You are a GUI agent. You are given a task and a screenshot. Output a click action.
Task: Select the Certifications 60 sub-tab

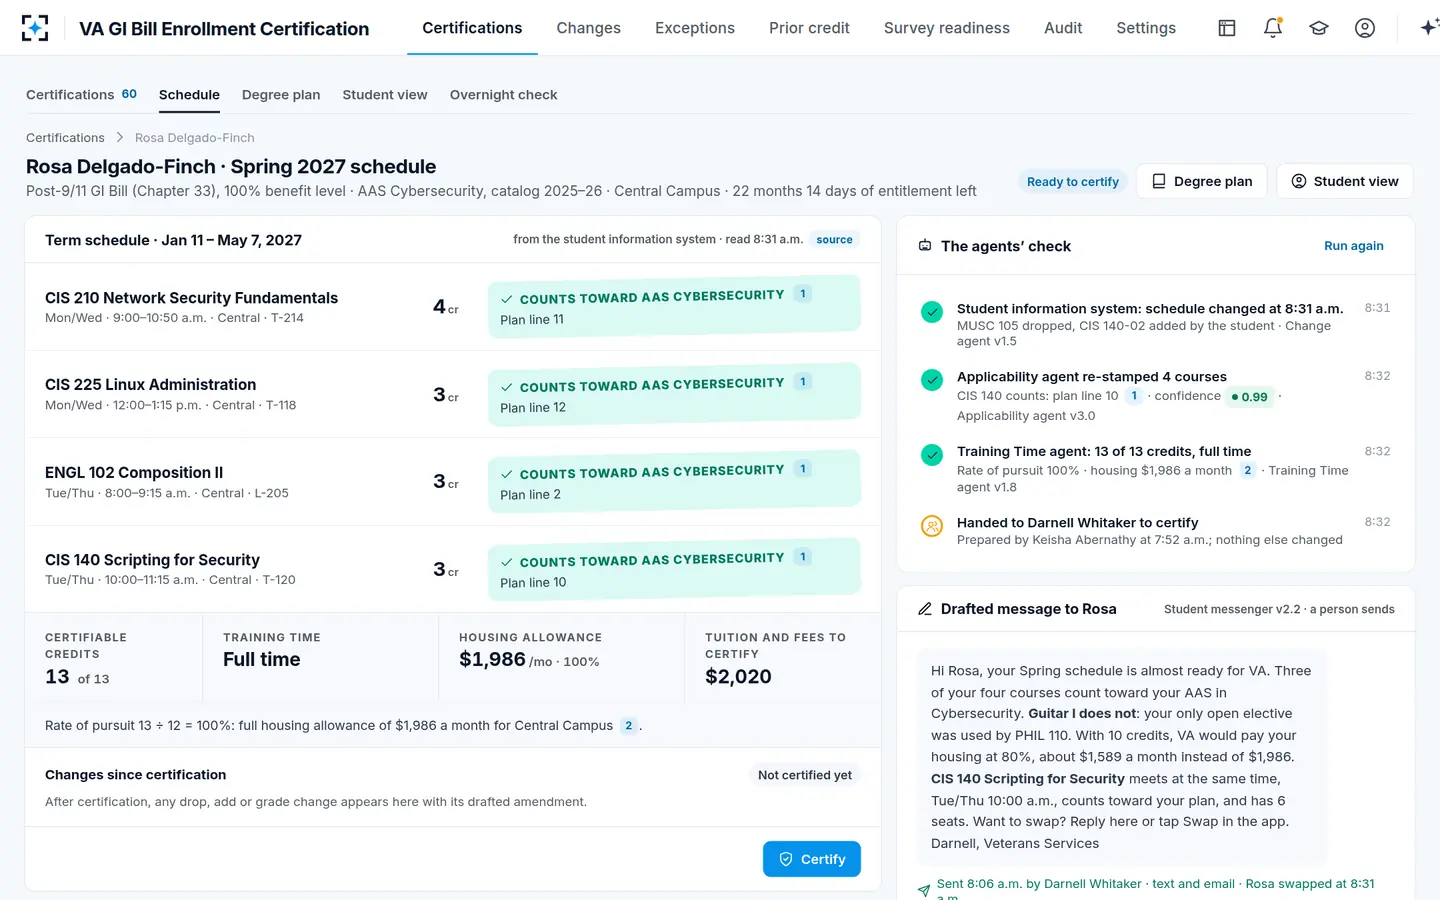pos(81,95)
